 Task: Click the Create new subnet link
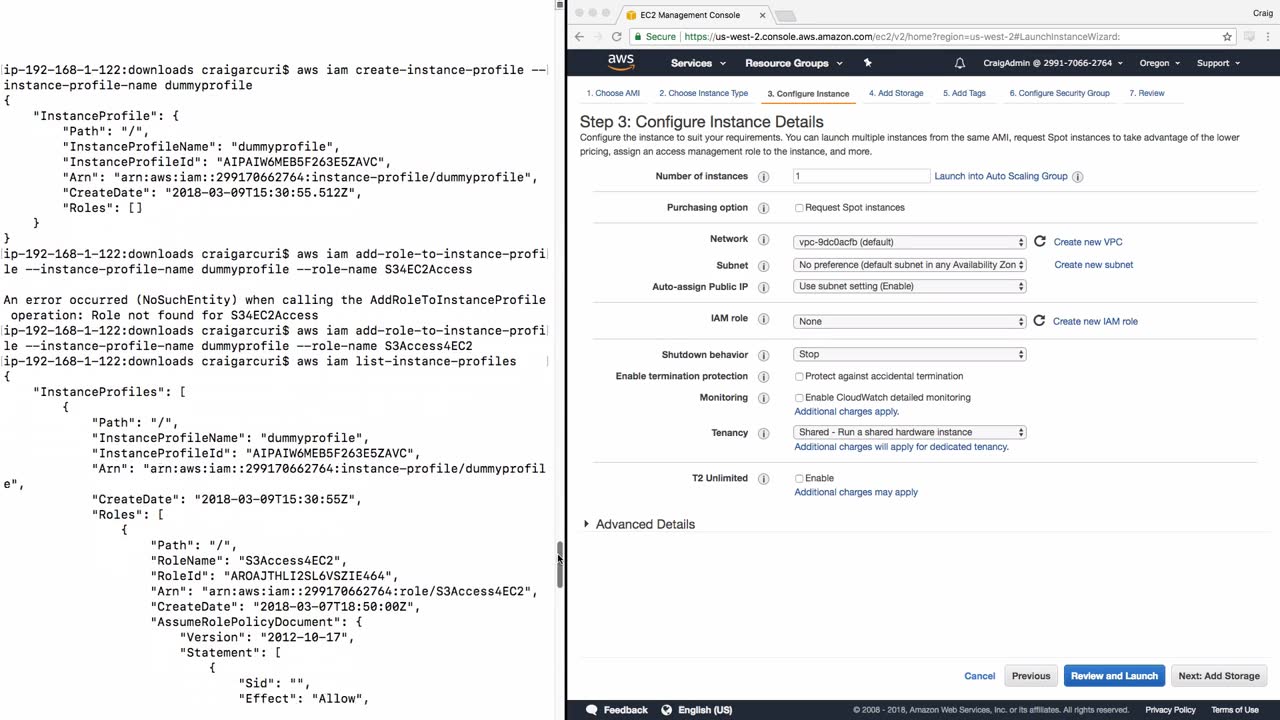pos(1094,265)
